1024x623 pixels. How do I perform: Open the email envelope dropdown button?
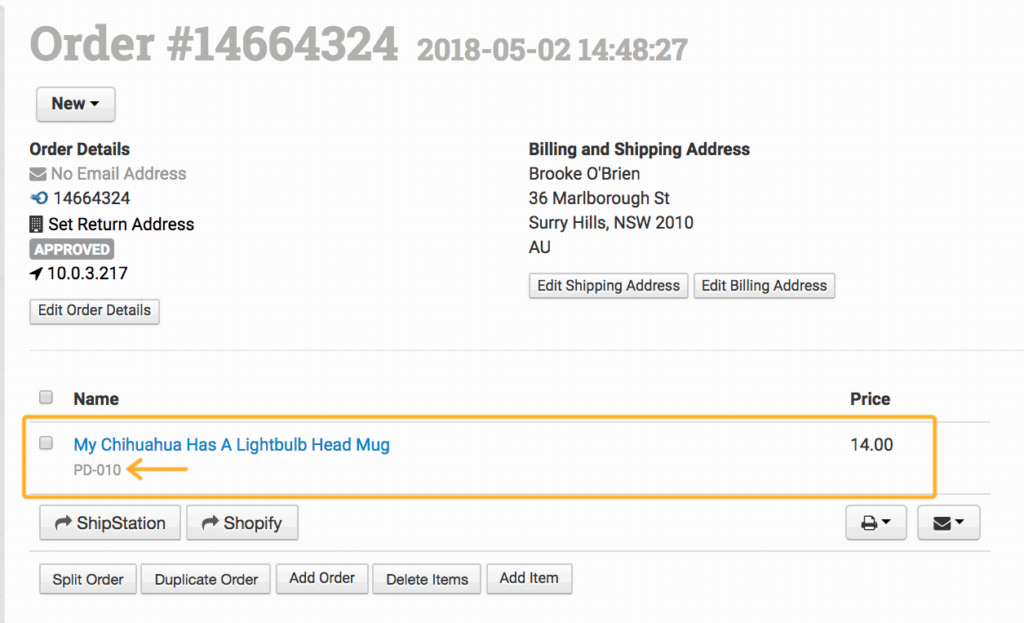click(948, 522)
